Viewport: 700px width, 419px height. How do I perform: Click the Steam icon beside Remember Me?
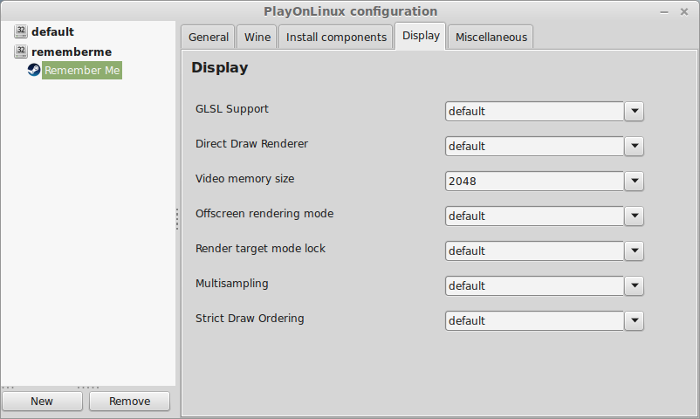34,70
